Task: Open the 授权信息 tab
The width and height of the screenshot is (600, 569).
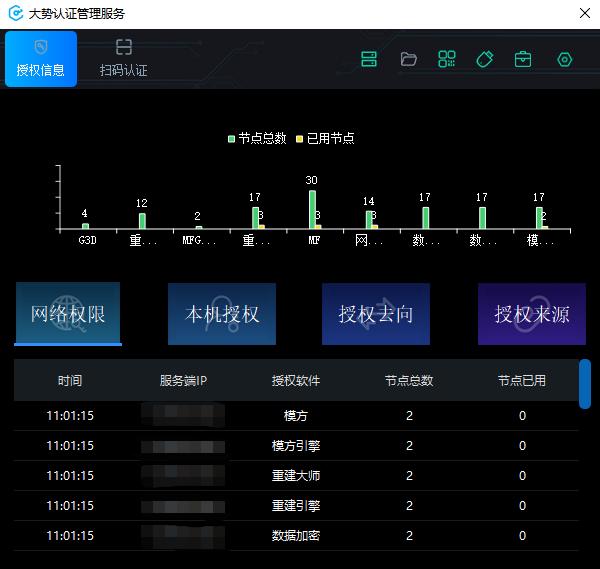Action: pyautogui.click(x=41, y=59)
